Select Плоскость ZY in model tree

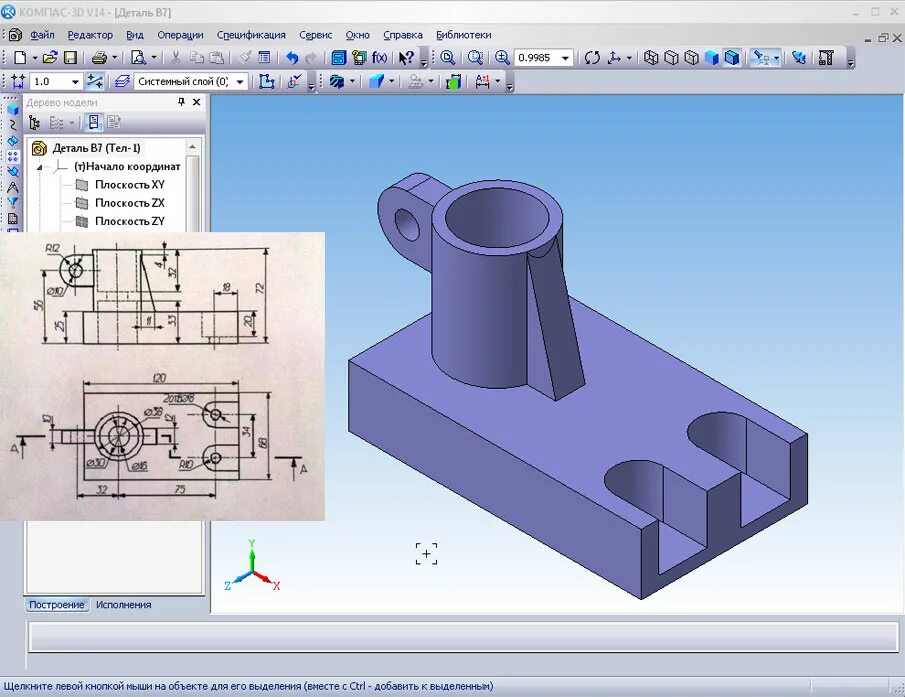129,221
